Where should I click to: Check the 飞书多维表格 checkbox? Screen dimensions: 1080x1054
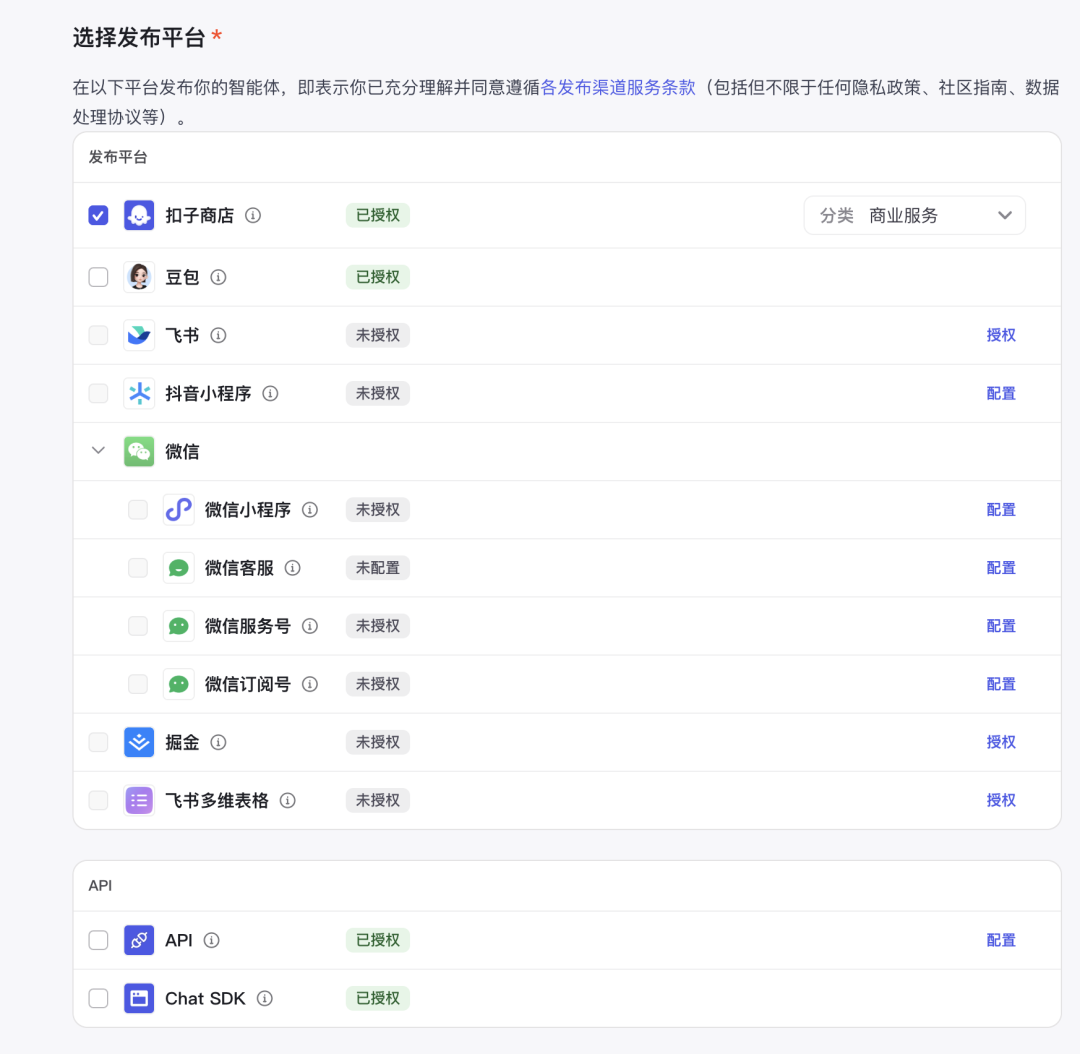[x=98, y=800]
